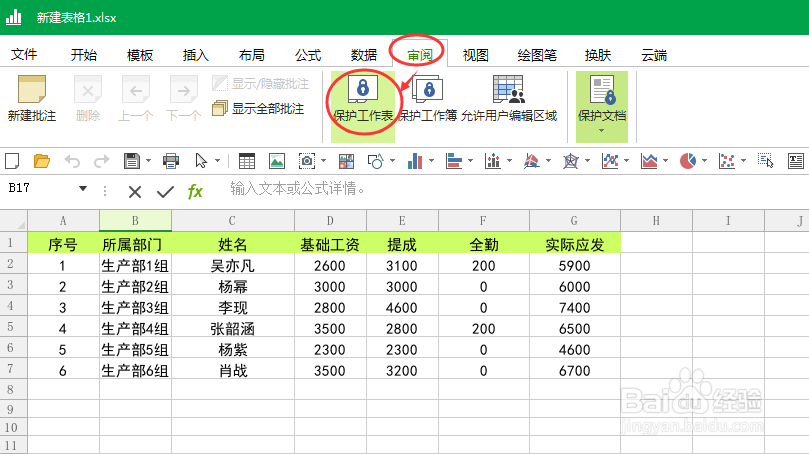Image resolution: width=809 pixels, height=454 pixels.
Task: Click the screenshot camera icon
Action: pos(307,161)
